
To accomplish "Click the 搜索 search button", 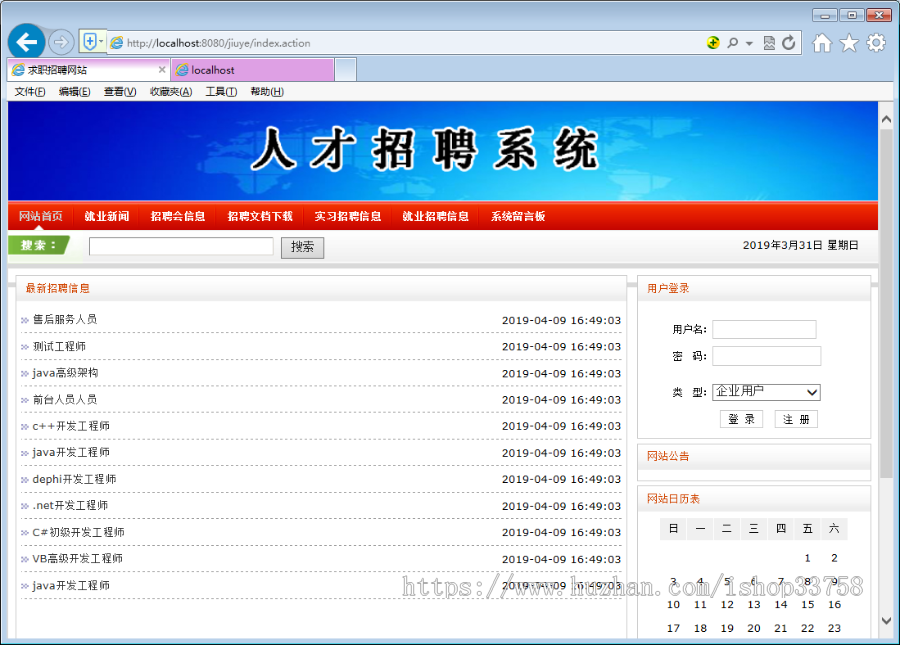I will coord(302,246).
